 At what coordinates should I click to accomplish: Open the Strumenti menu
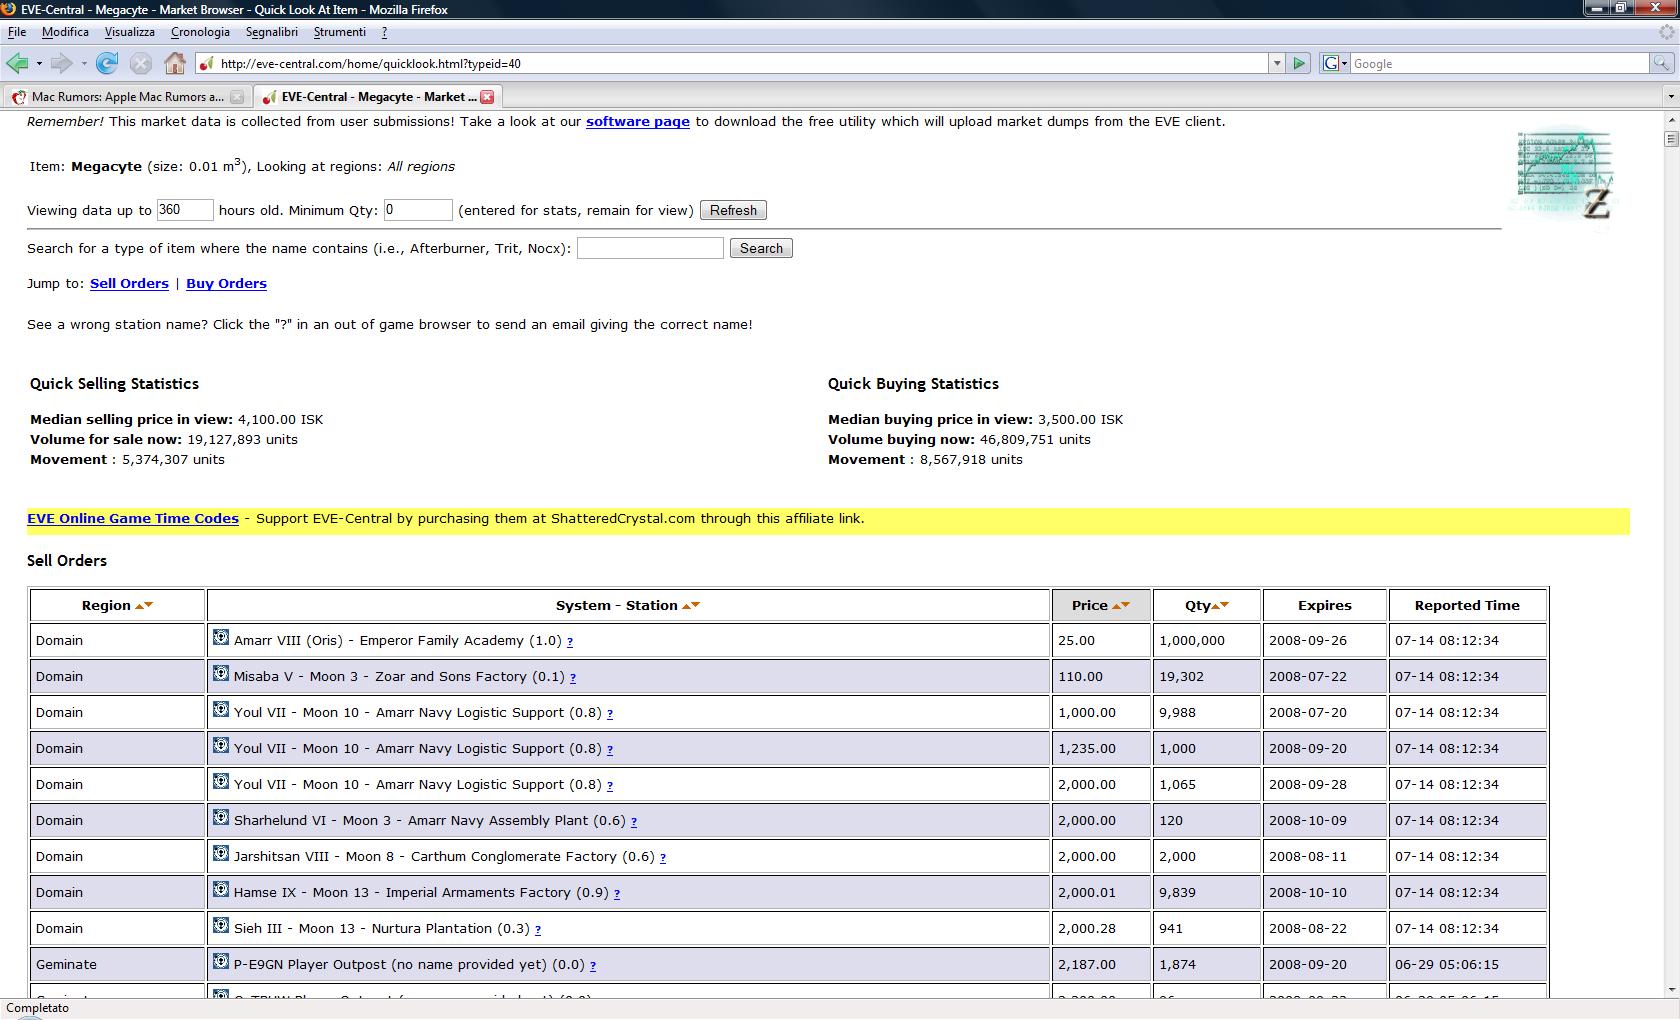point(340,32)
